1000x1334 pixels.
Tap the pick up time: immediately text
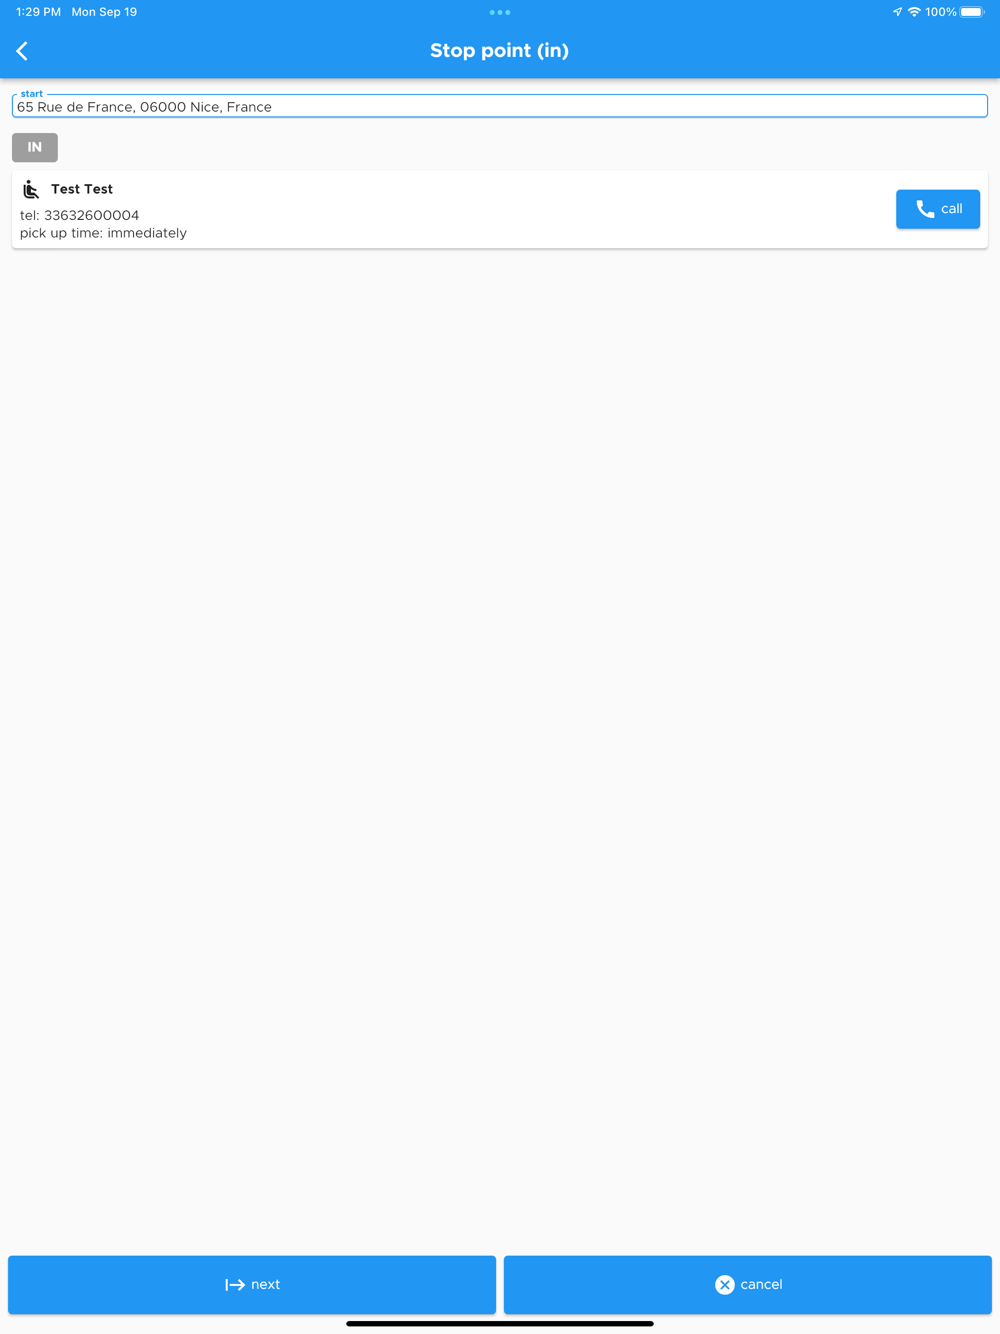(x=103, y=233)
